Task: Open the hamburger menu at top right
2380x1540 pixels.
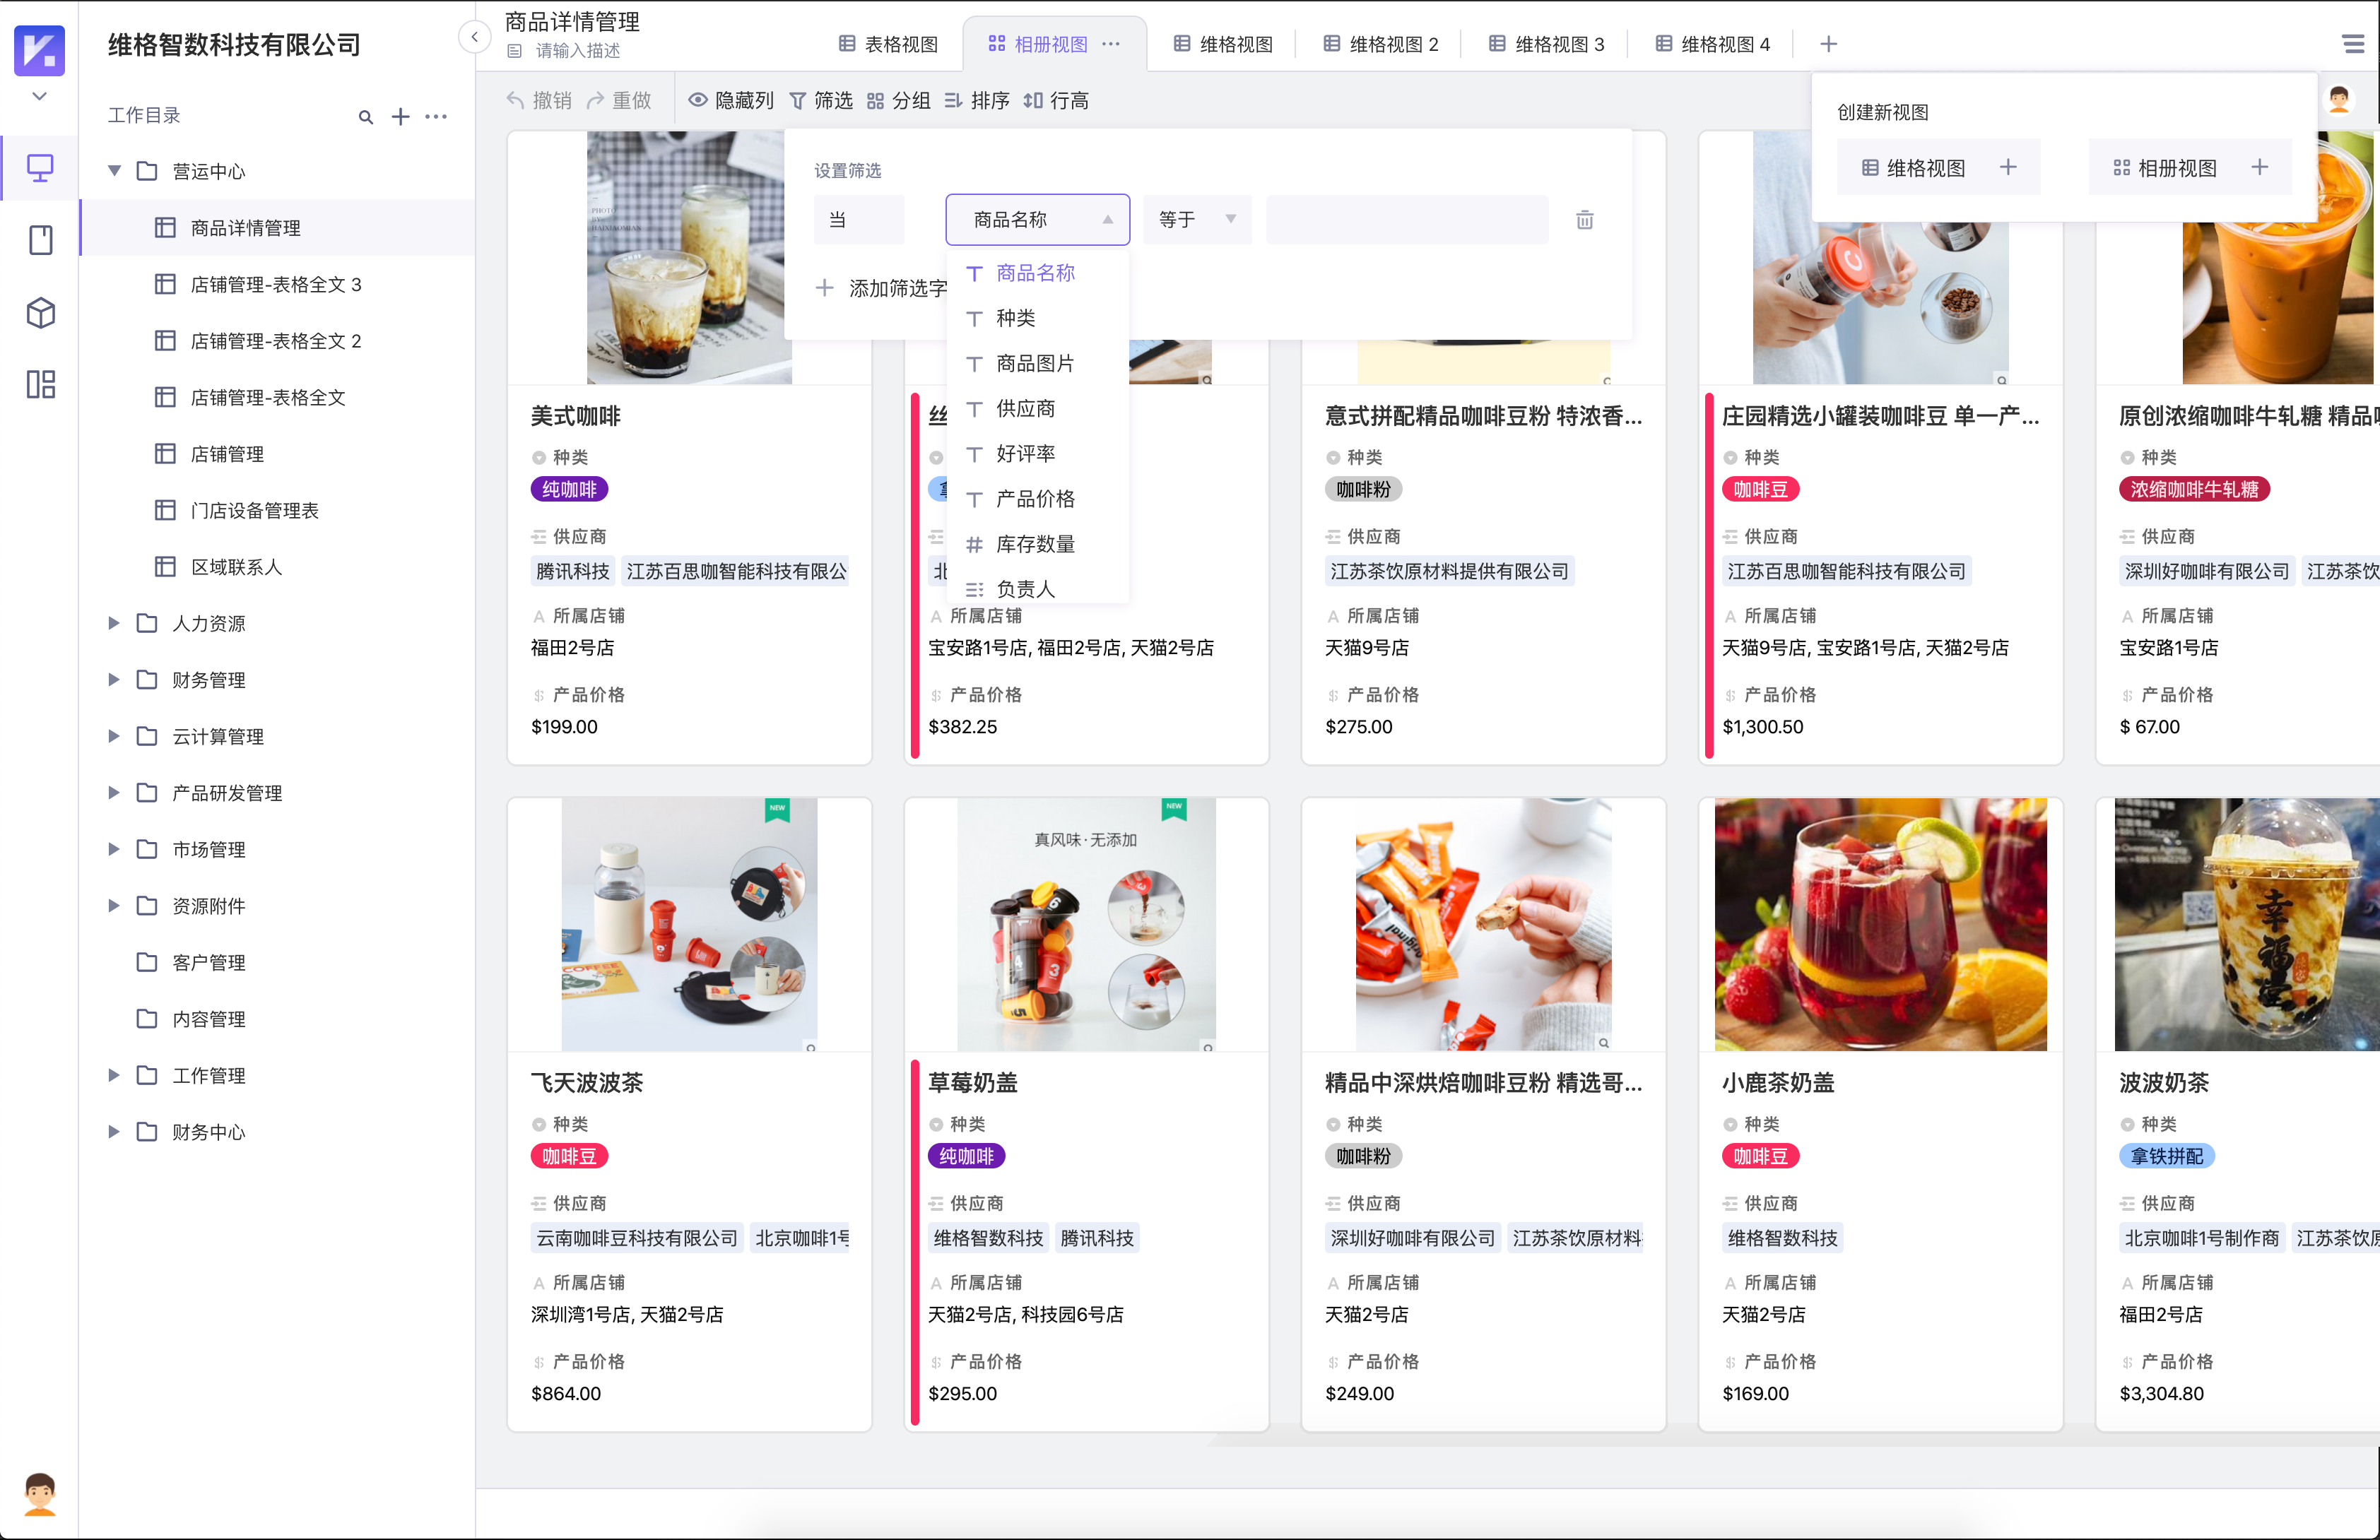Action: point(2352,44)
